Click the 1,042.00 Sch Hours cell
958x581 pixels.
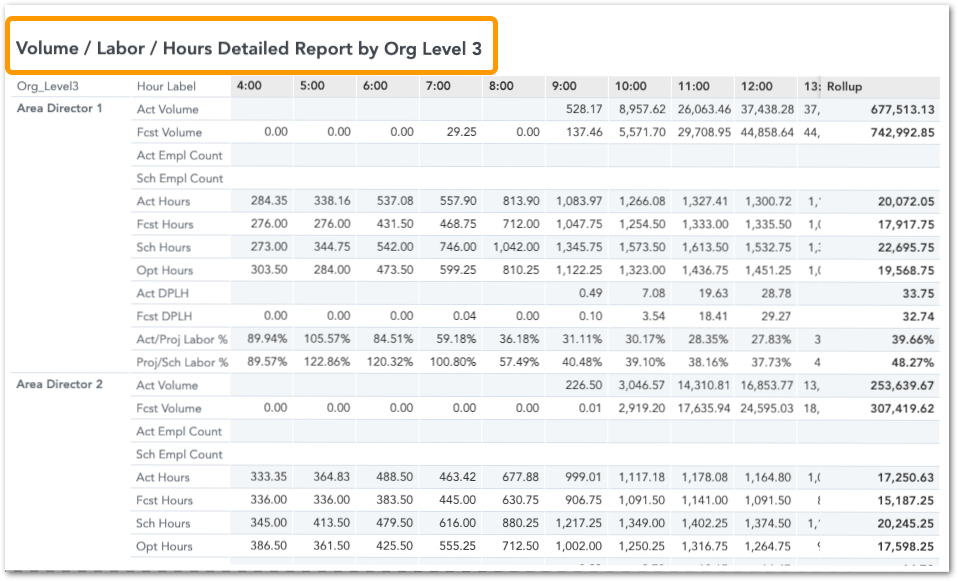515,247
